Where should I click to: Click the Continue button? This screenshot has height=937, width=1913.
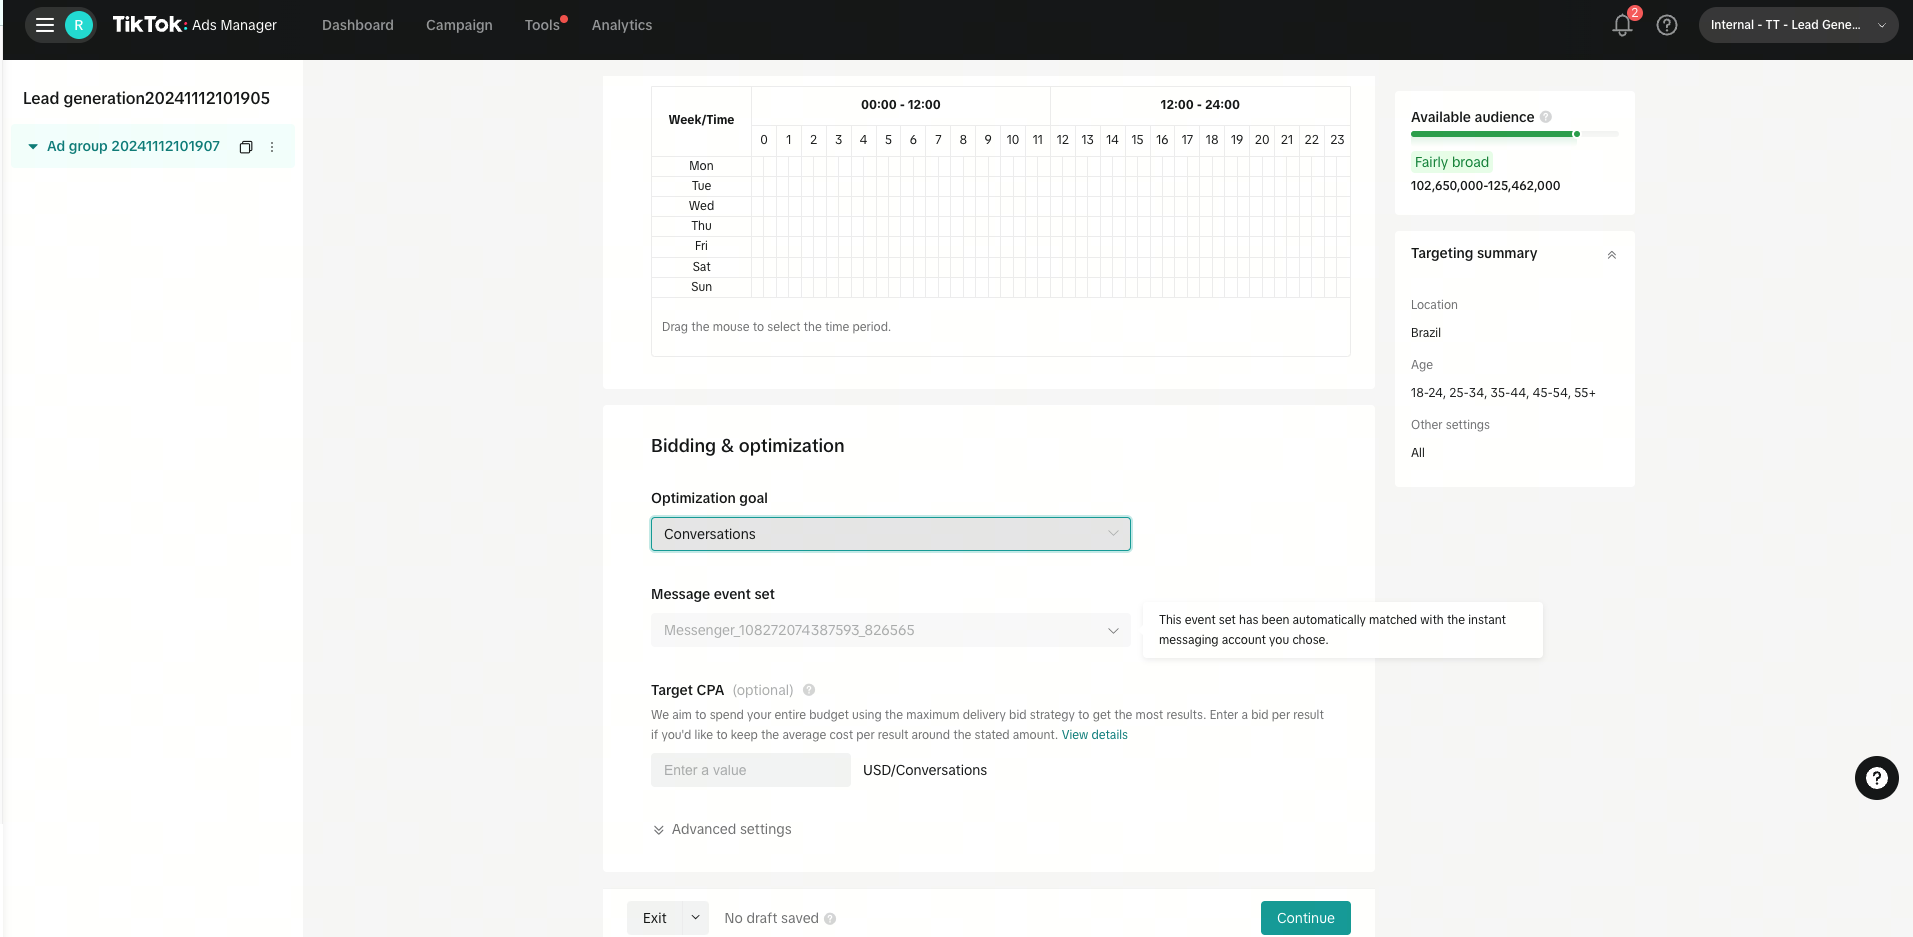point(1306,918)
